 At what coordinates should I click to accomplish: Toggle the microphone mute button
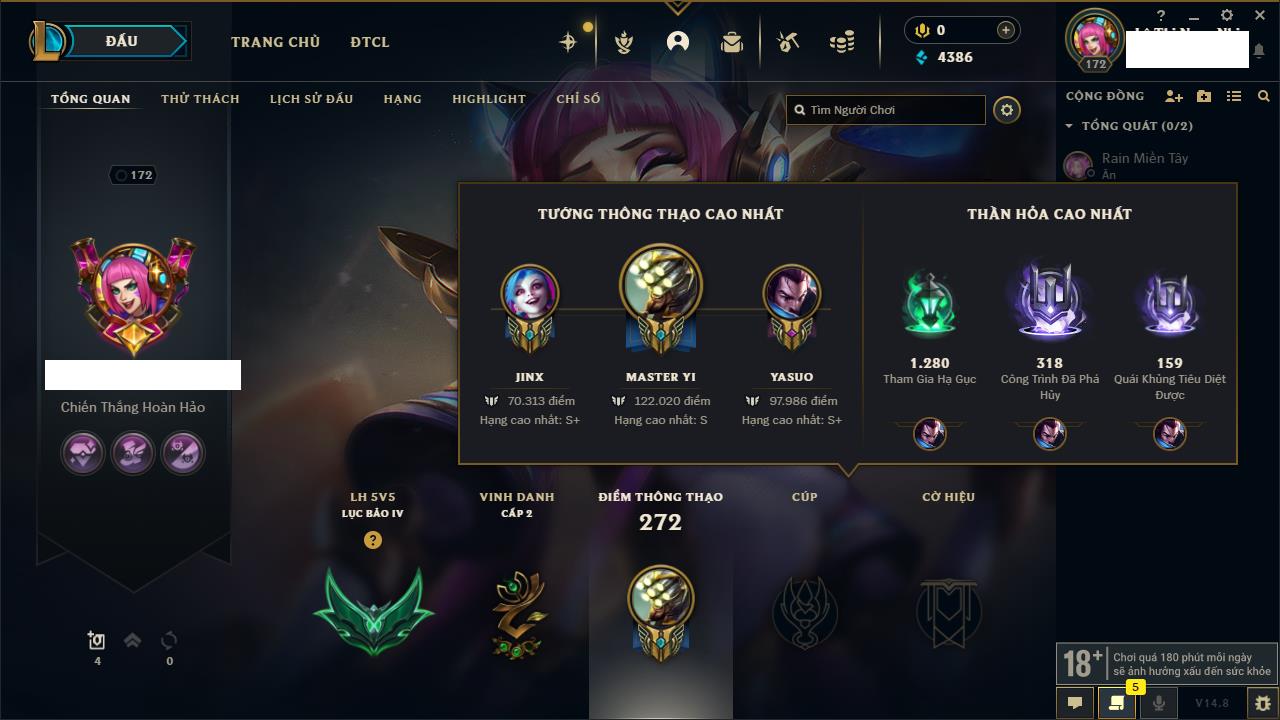tap(1158, 703)
